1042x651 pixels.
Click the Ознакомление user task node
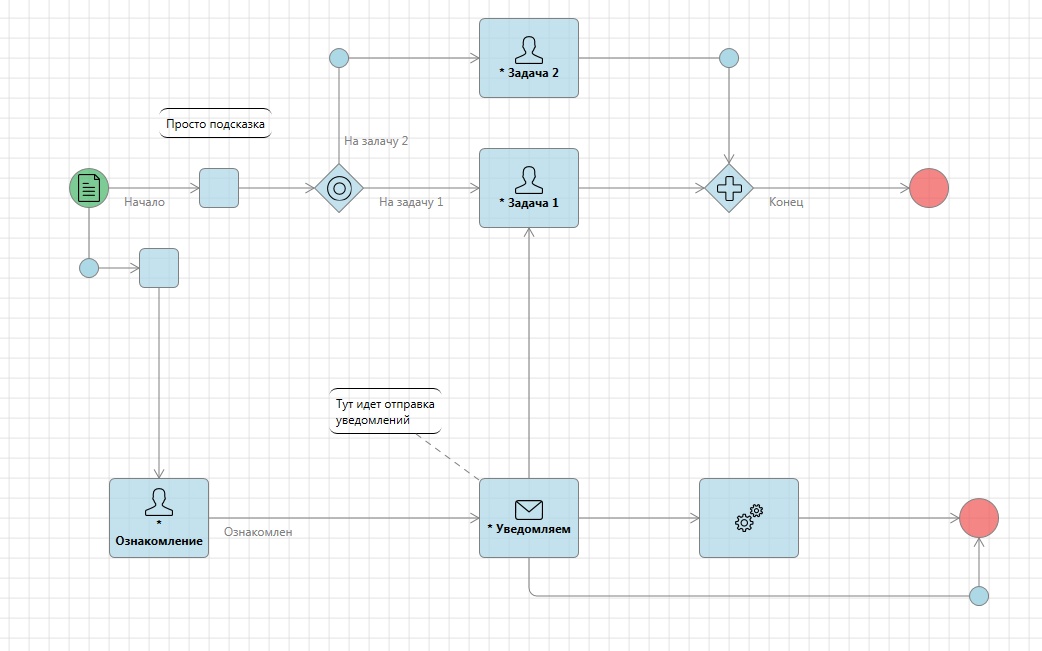click(159, 518)
